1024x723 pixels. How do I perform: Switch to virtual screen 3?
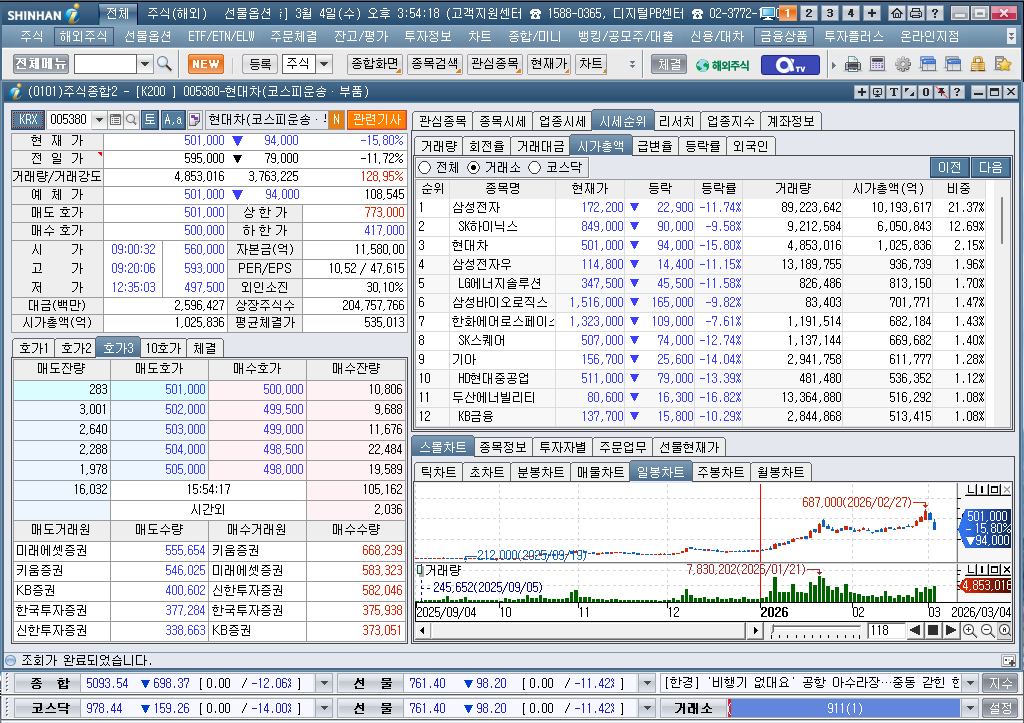829,13
